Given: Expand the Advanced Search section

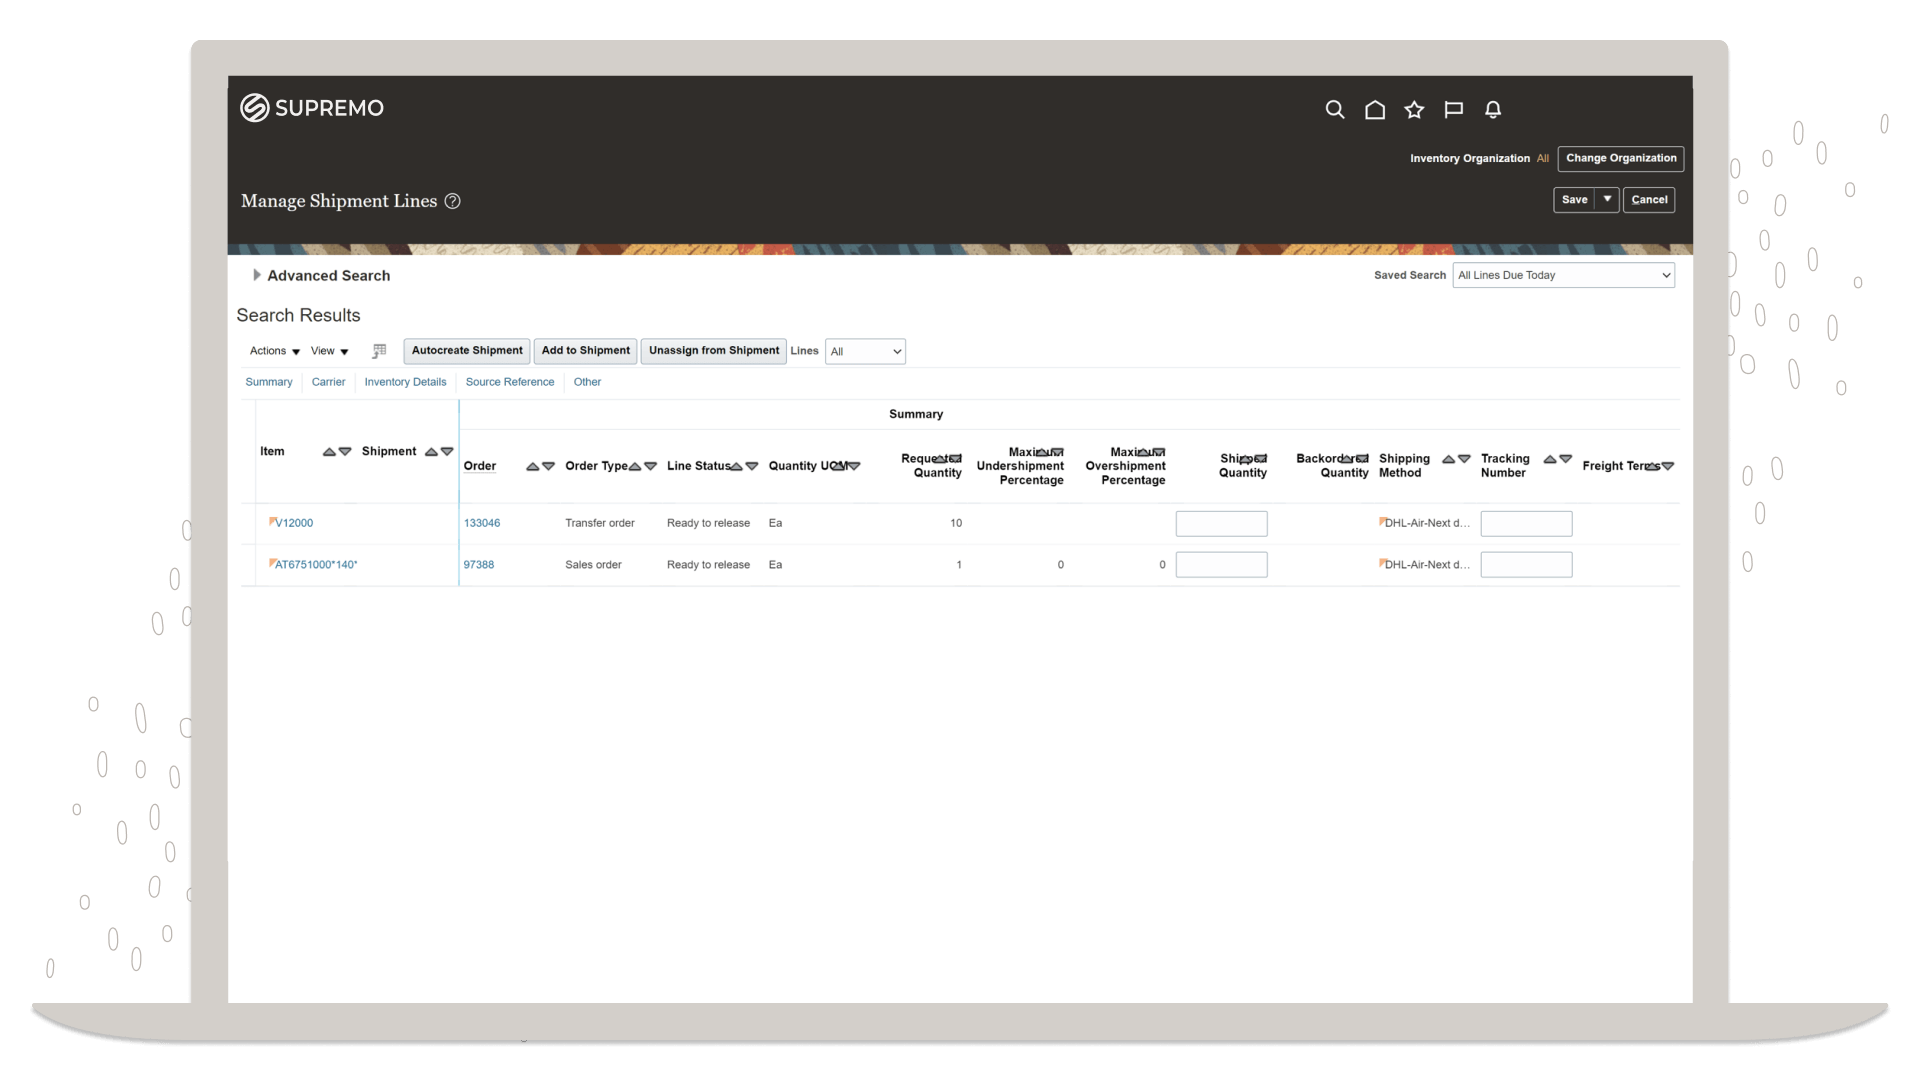Looking at the screenshot, I should click(257, 275).
